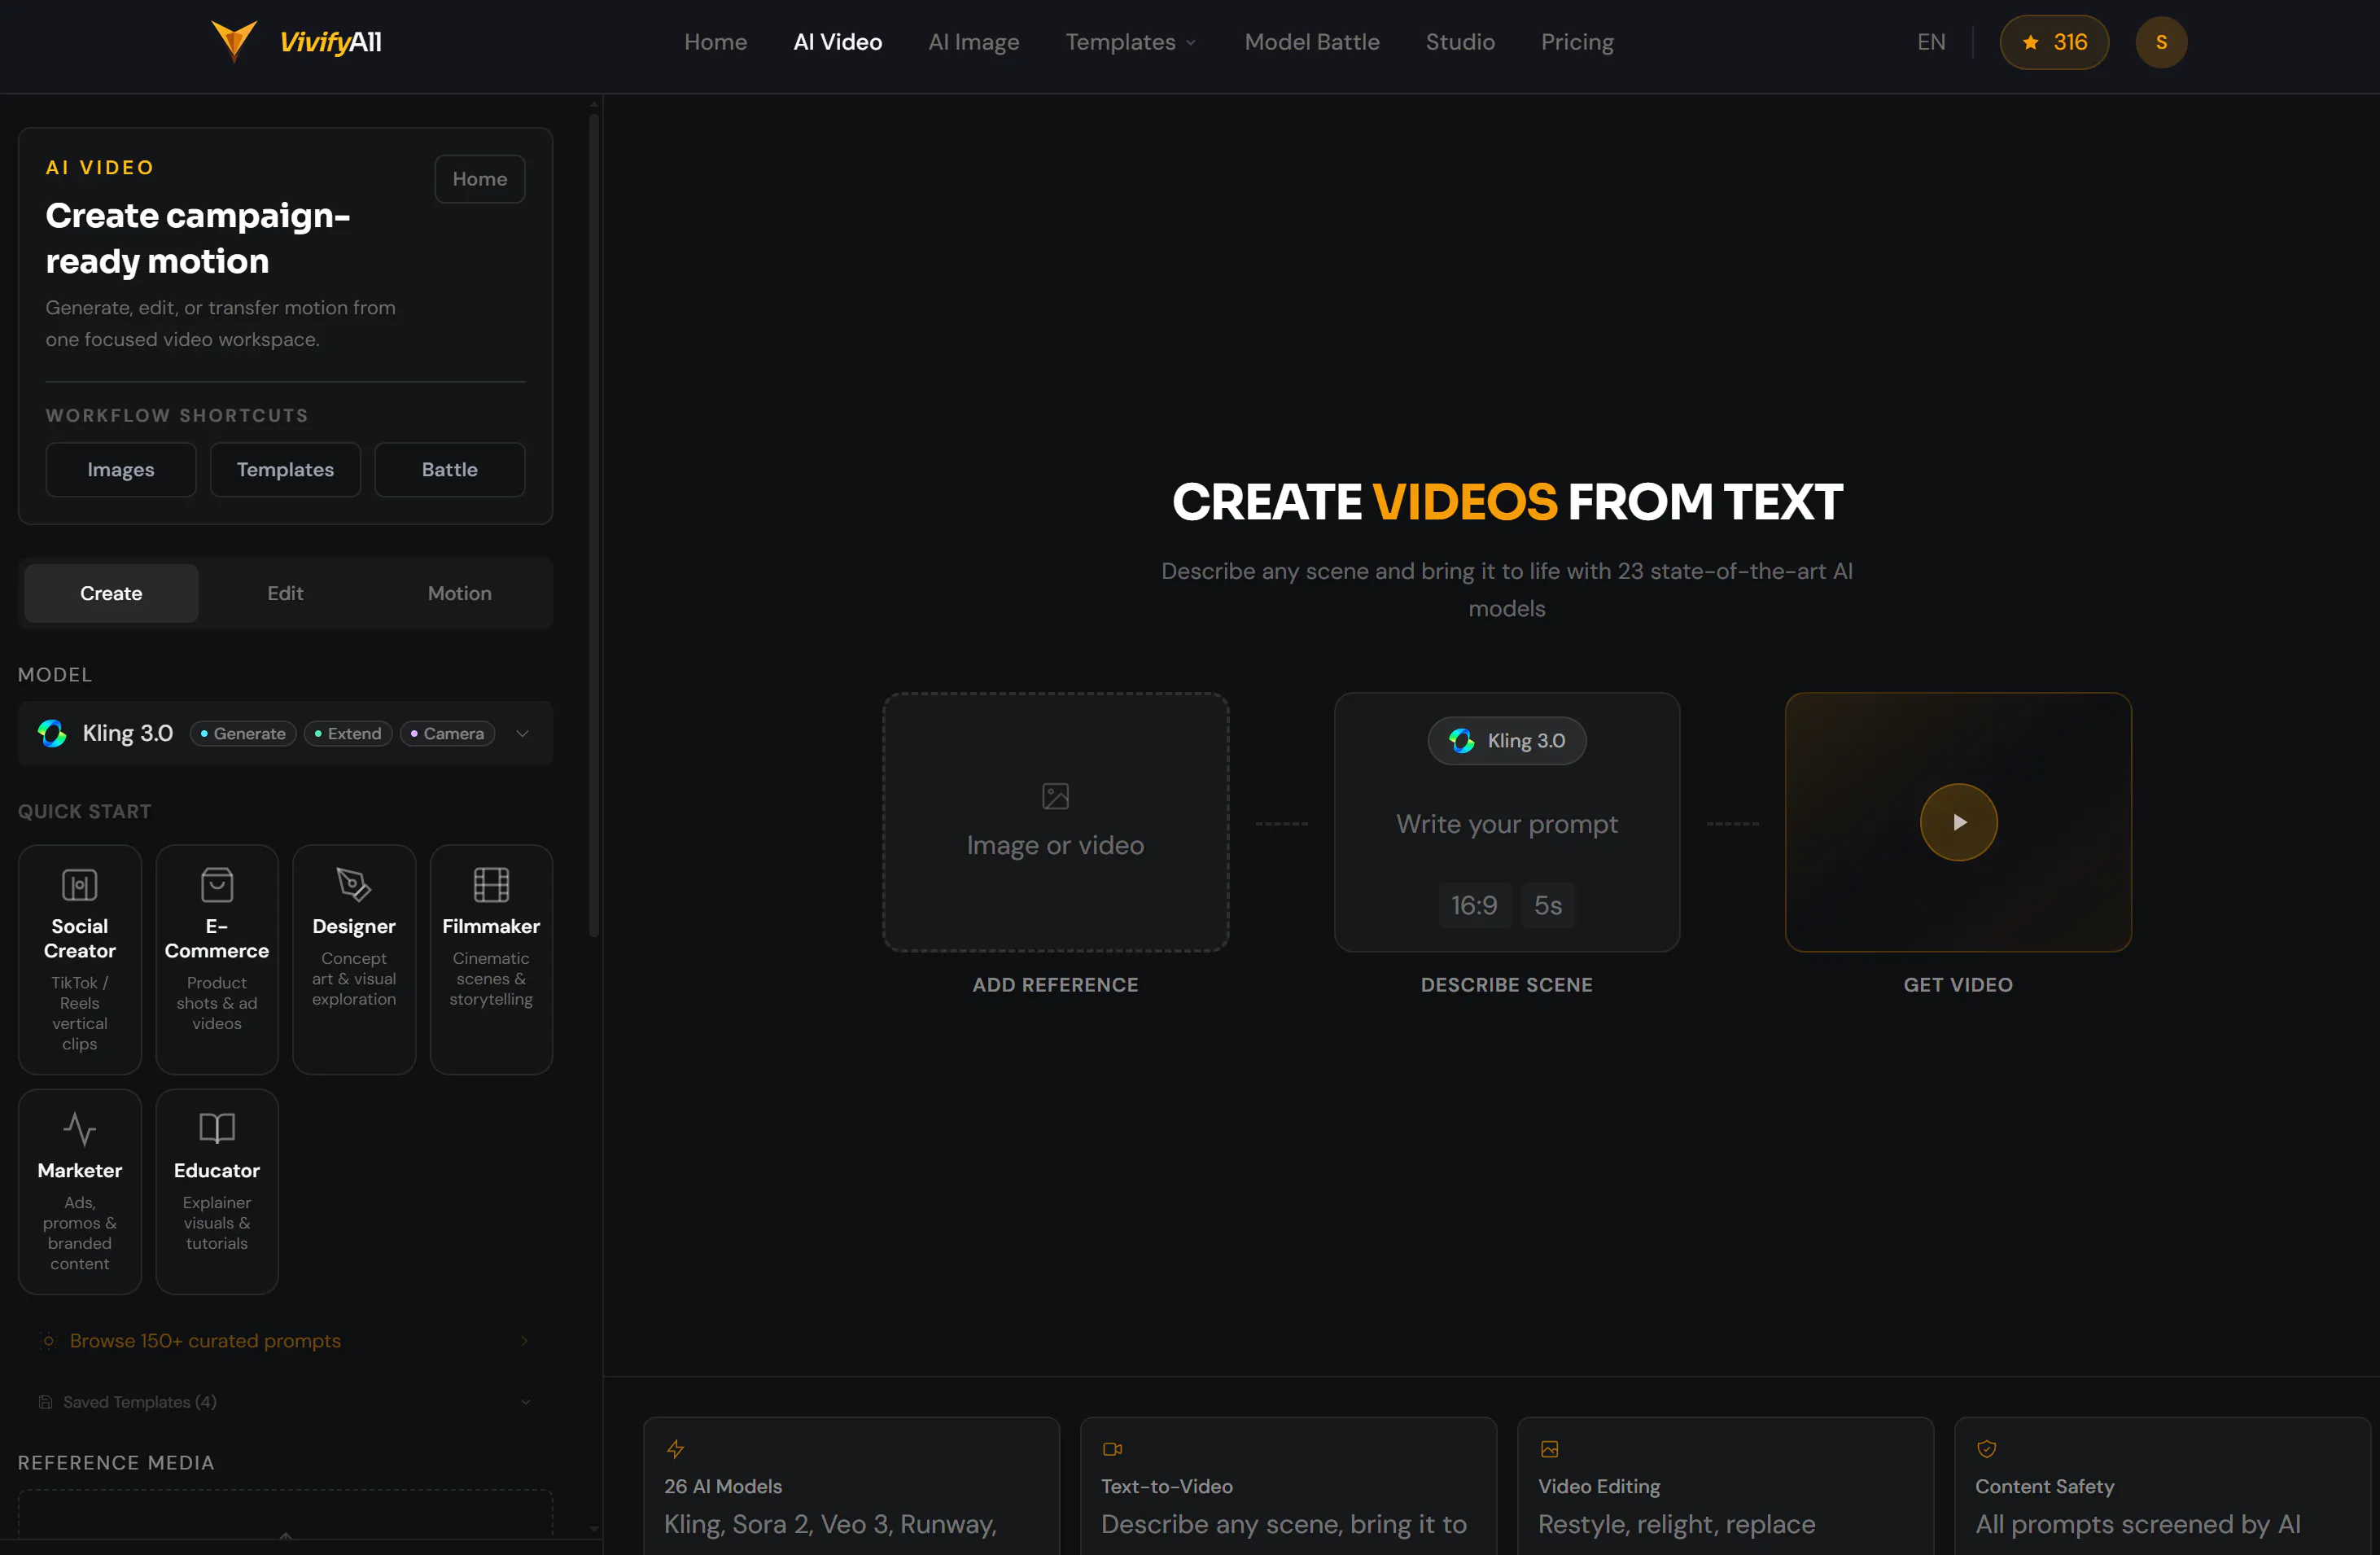Select the 5s duration chip
2380x1555 pixels.
1548,905
